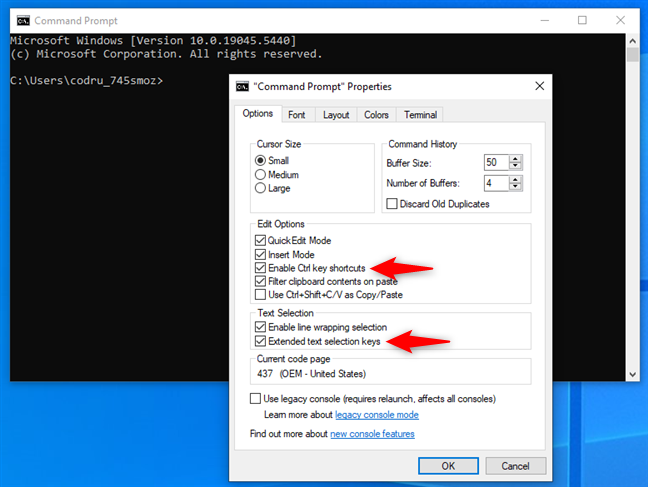Toggle Filter clipboard contents on paste
Viewport: 648px width, 487px height.
[x=260, y=281]
